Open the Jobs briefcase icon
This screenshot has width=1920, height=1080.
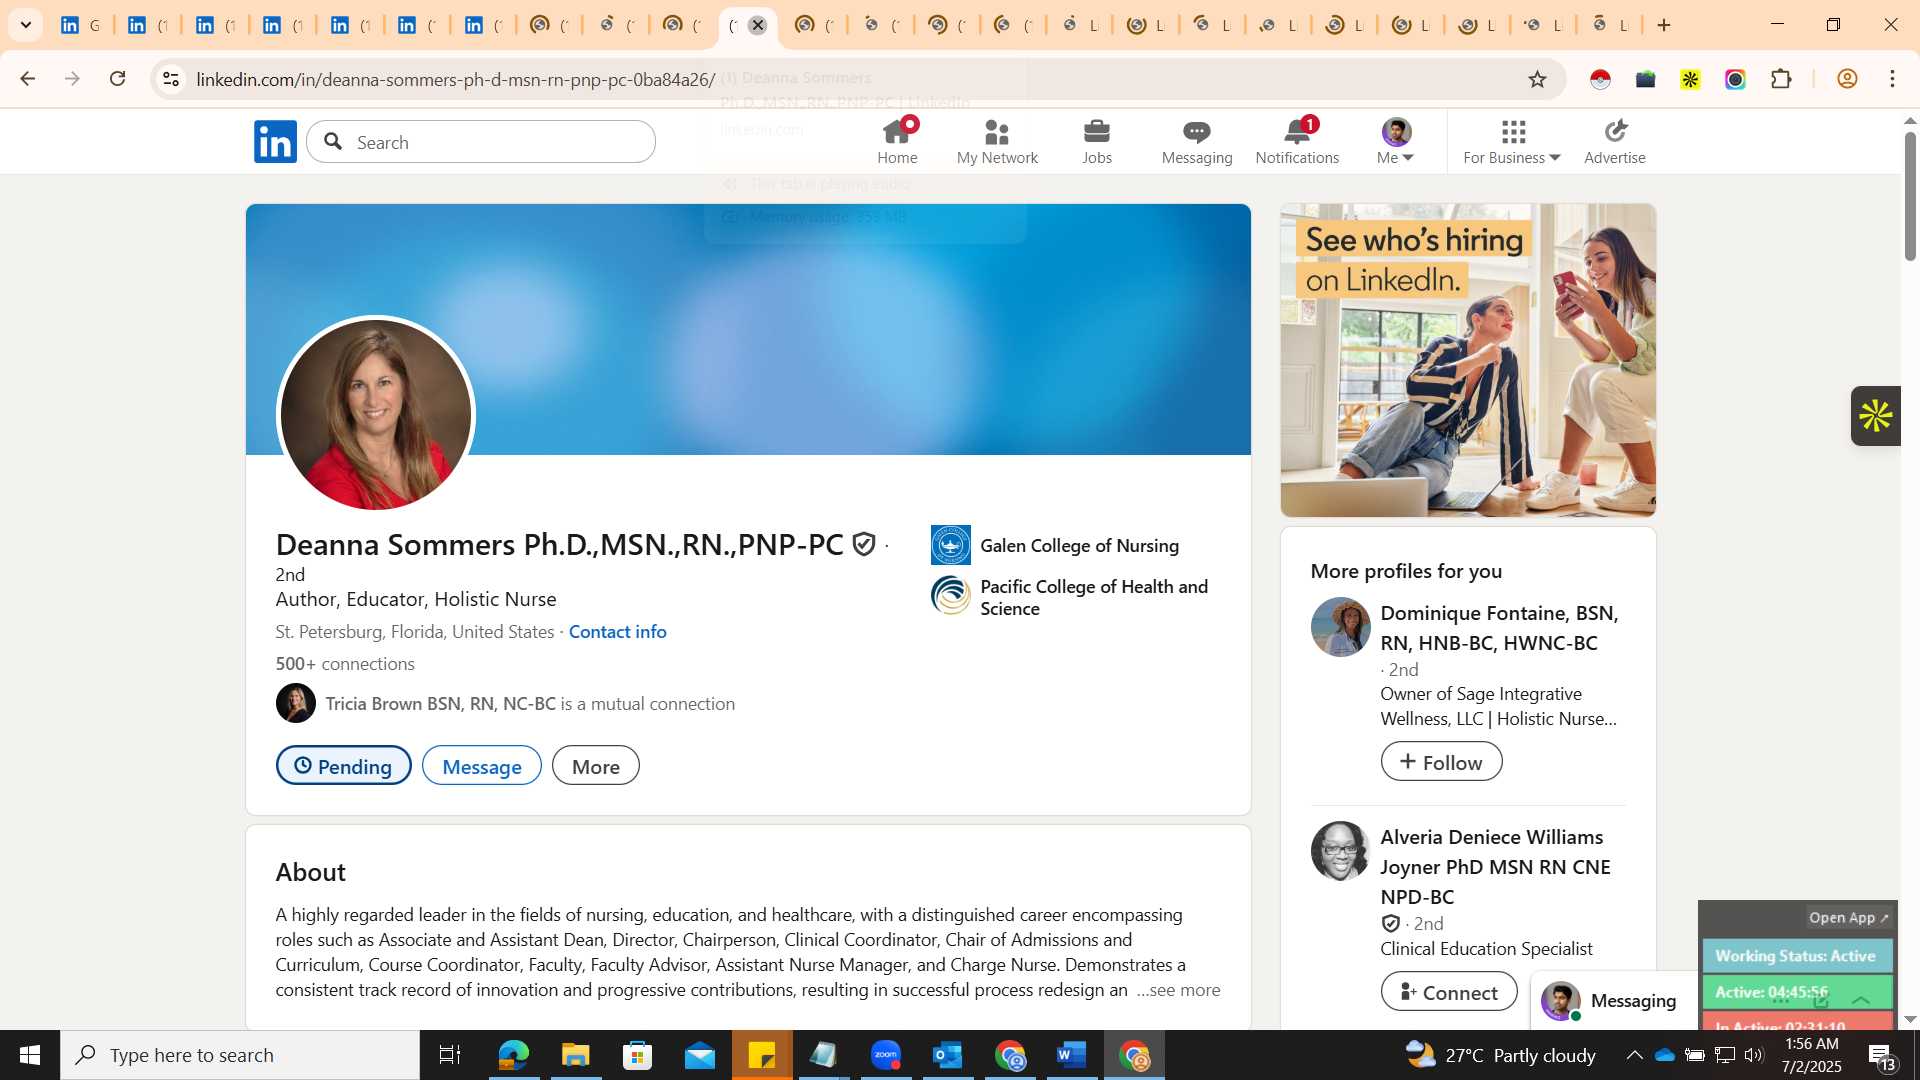[x=1097, y=141]
